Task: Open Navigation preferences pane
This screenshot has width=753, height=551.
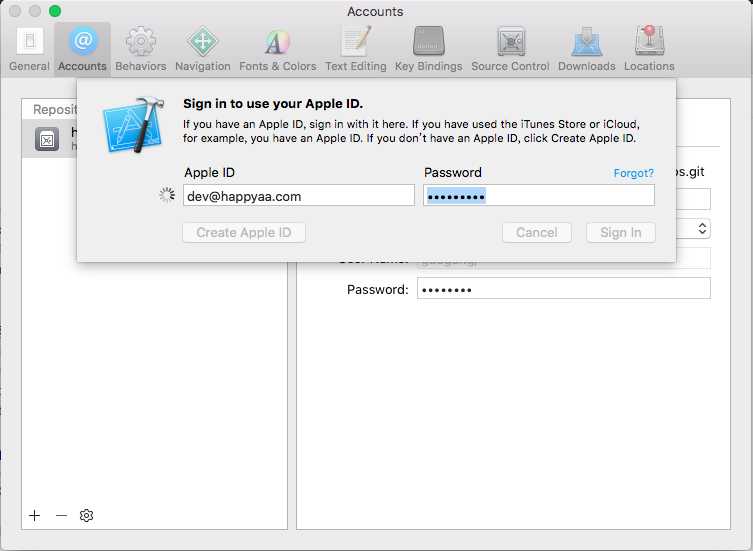Action: [203, 49]
